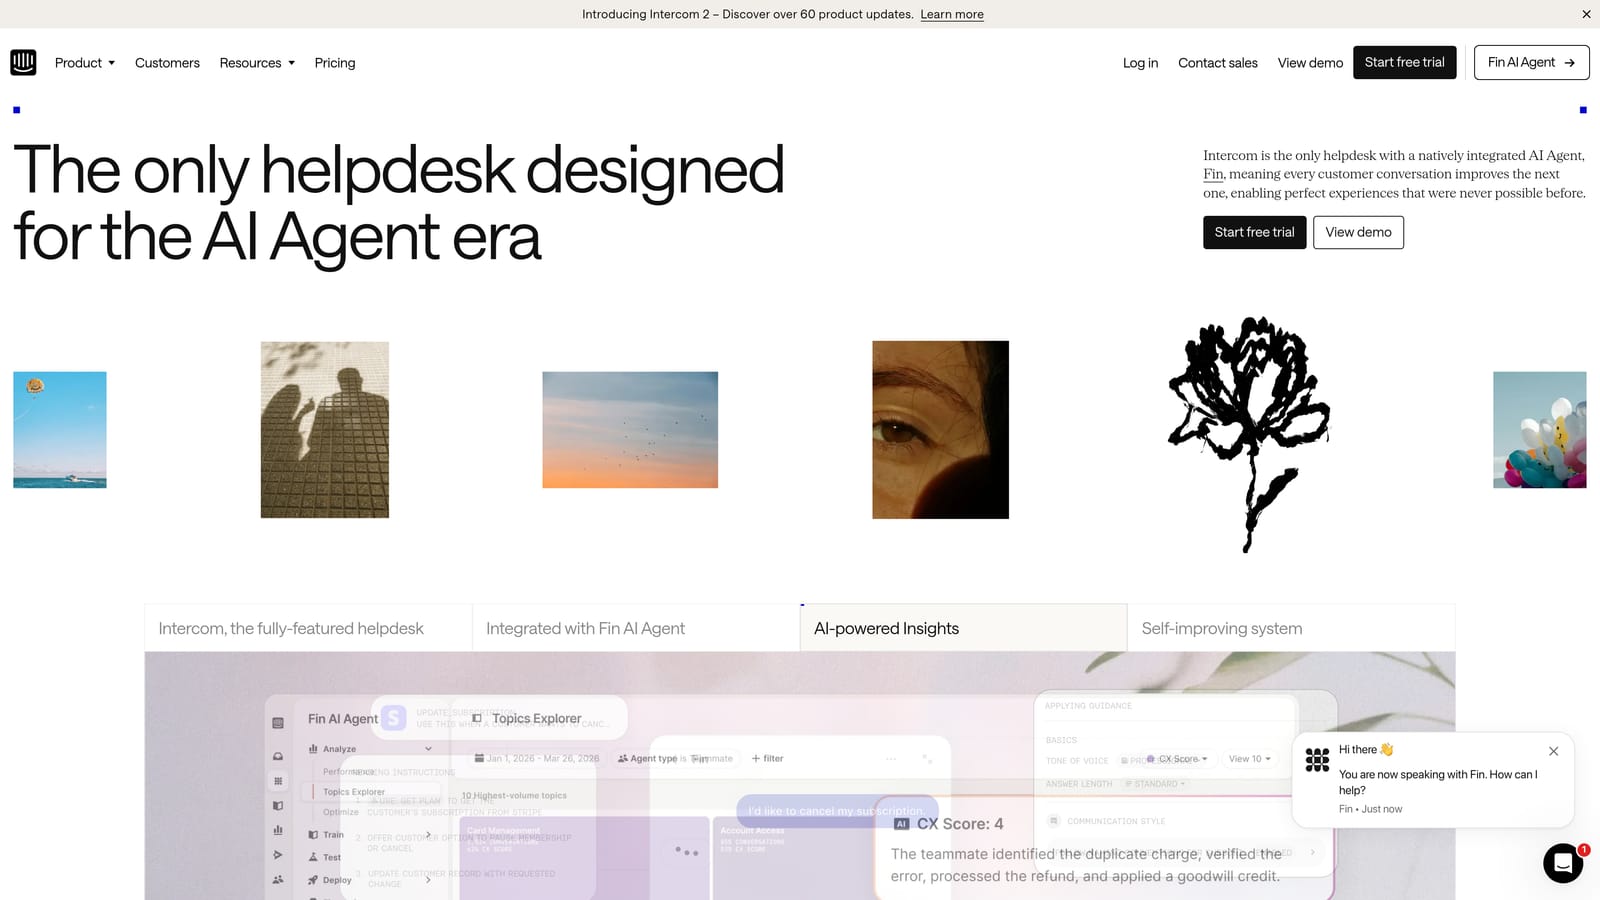The width and height of the screenshot is (1600, 900).
Task: Click Contact sales in the header
Action: [x=1218, y=63]
